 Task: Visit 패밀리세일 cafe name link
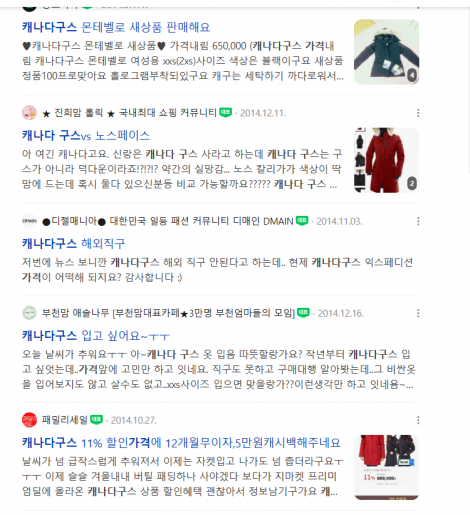click(65, 420)
